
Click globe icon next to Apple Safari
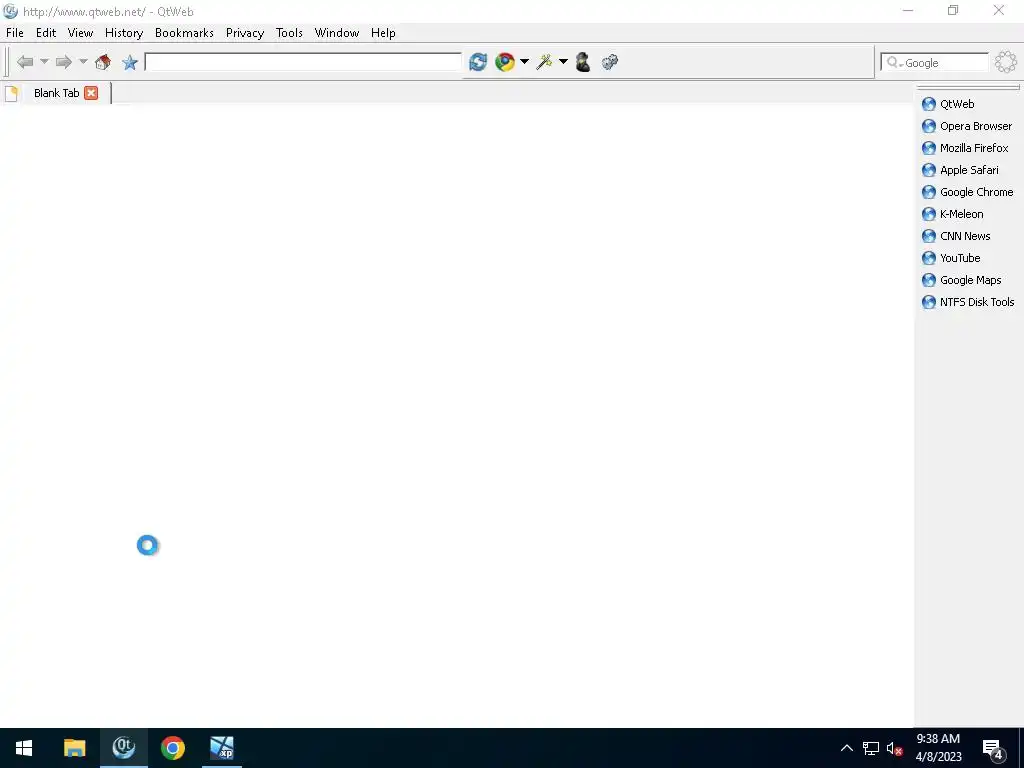(929, 170)
